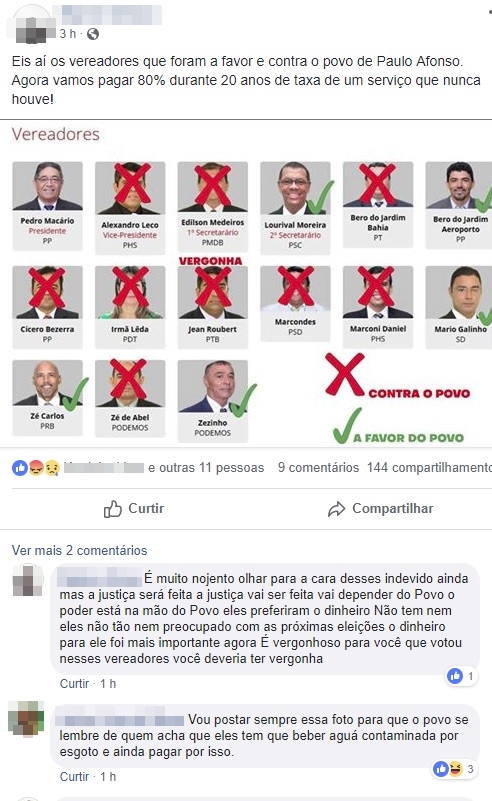Expand Ver mais 2 comentários

79,550
